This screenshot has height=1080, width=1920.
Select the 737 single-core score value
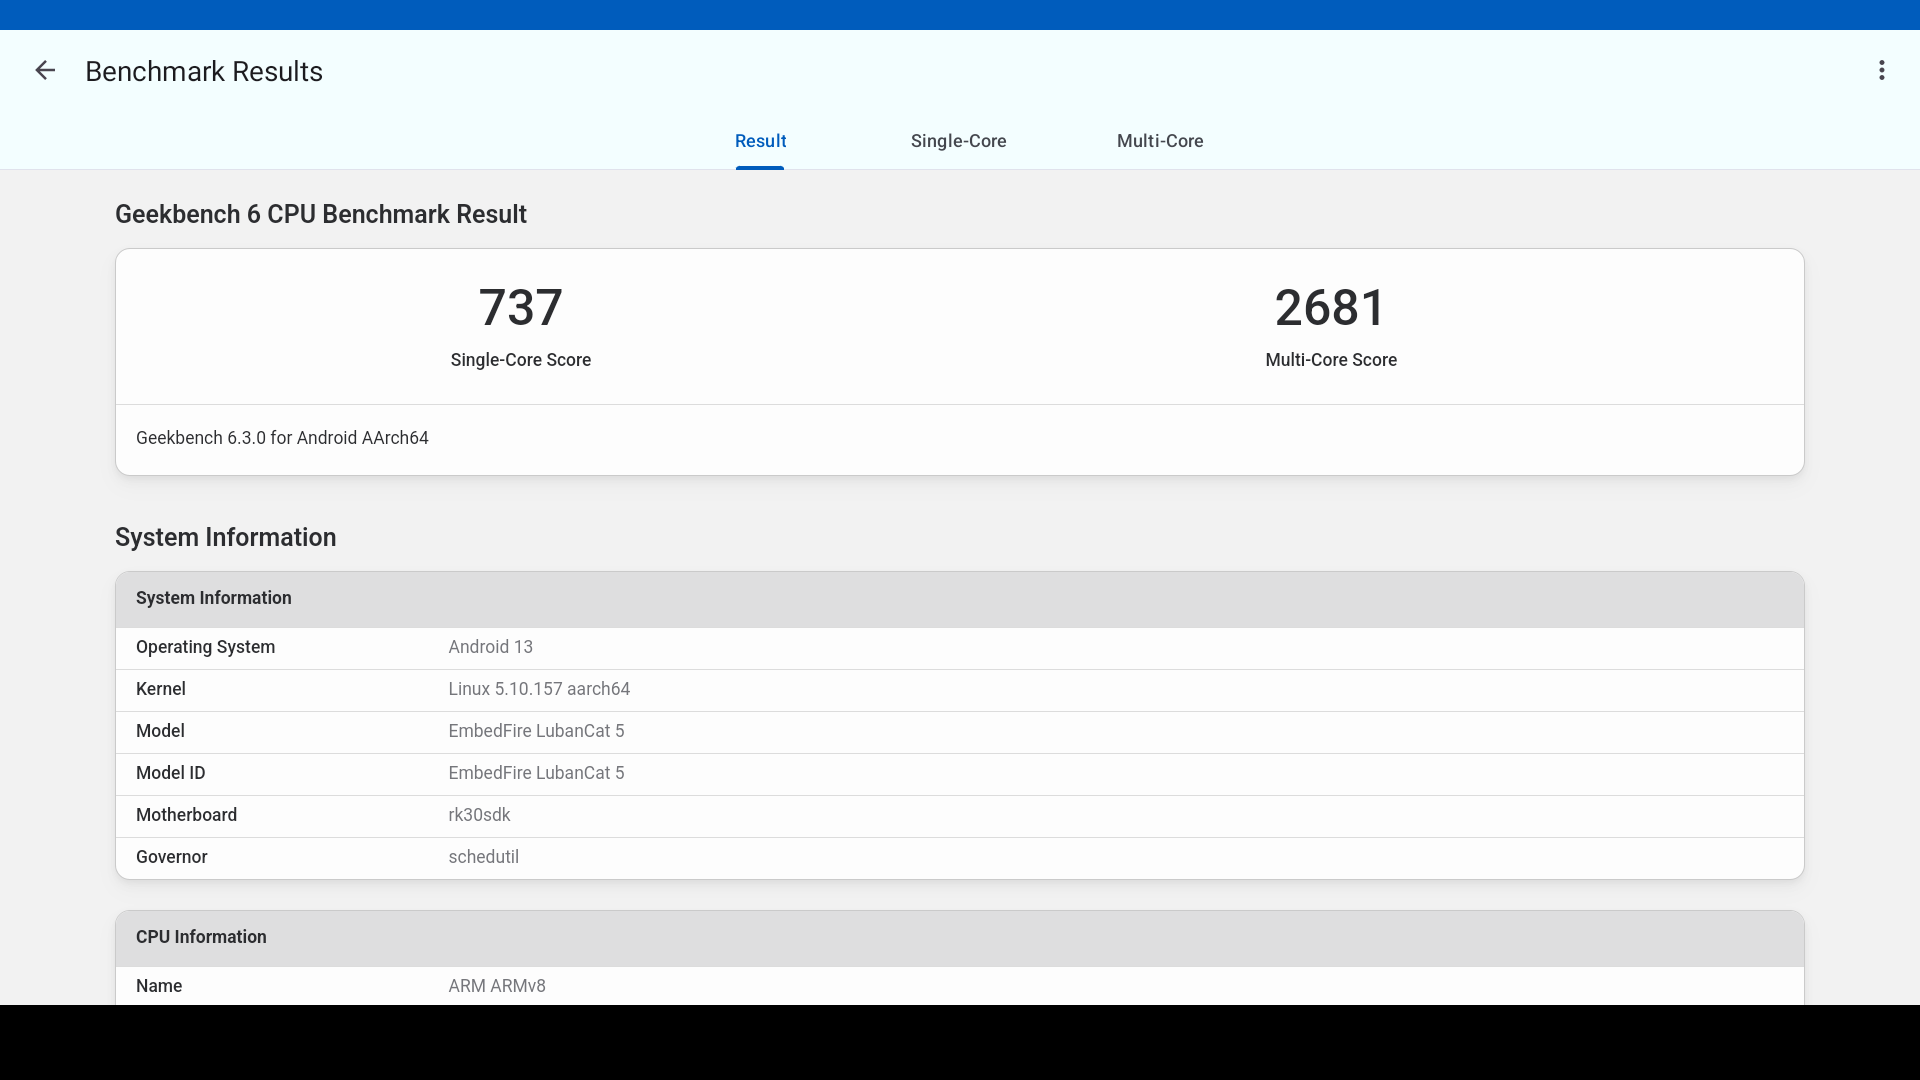tap(520, 307)
